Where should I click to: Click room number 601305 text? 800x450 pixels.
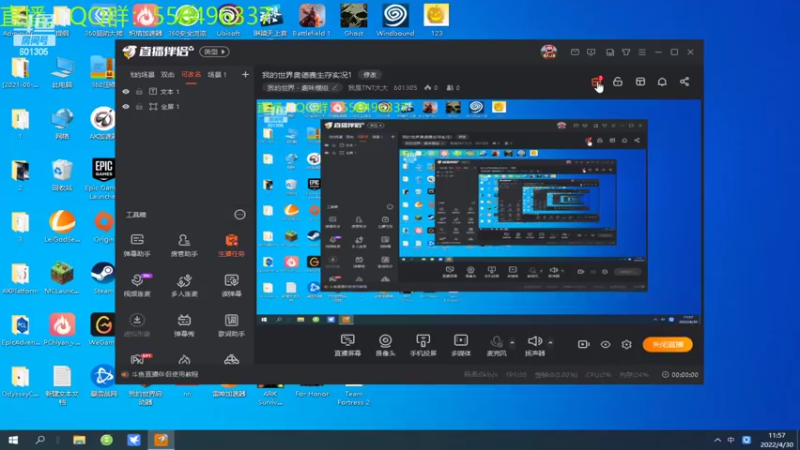pyautogui.click(x=405, y=88)
